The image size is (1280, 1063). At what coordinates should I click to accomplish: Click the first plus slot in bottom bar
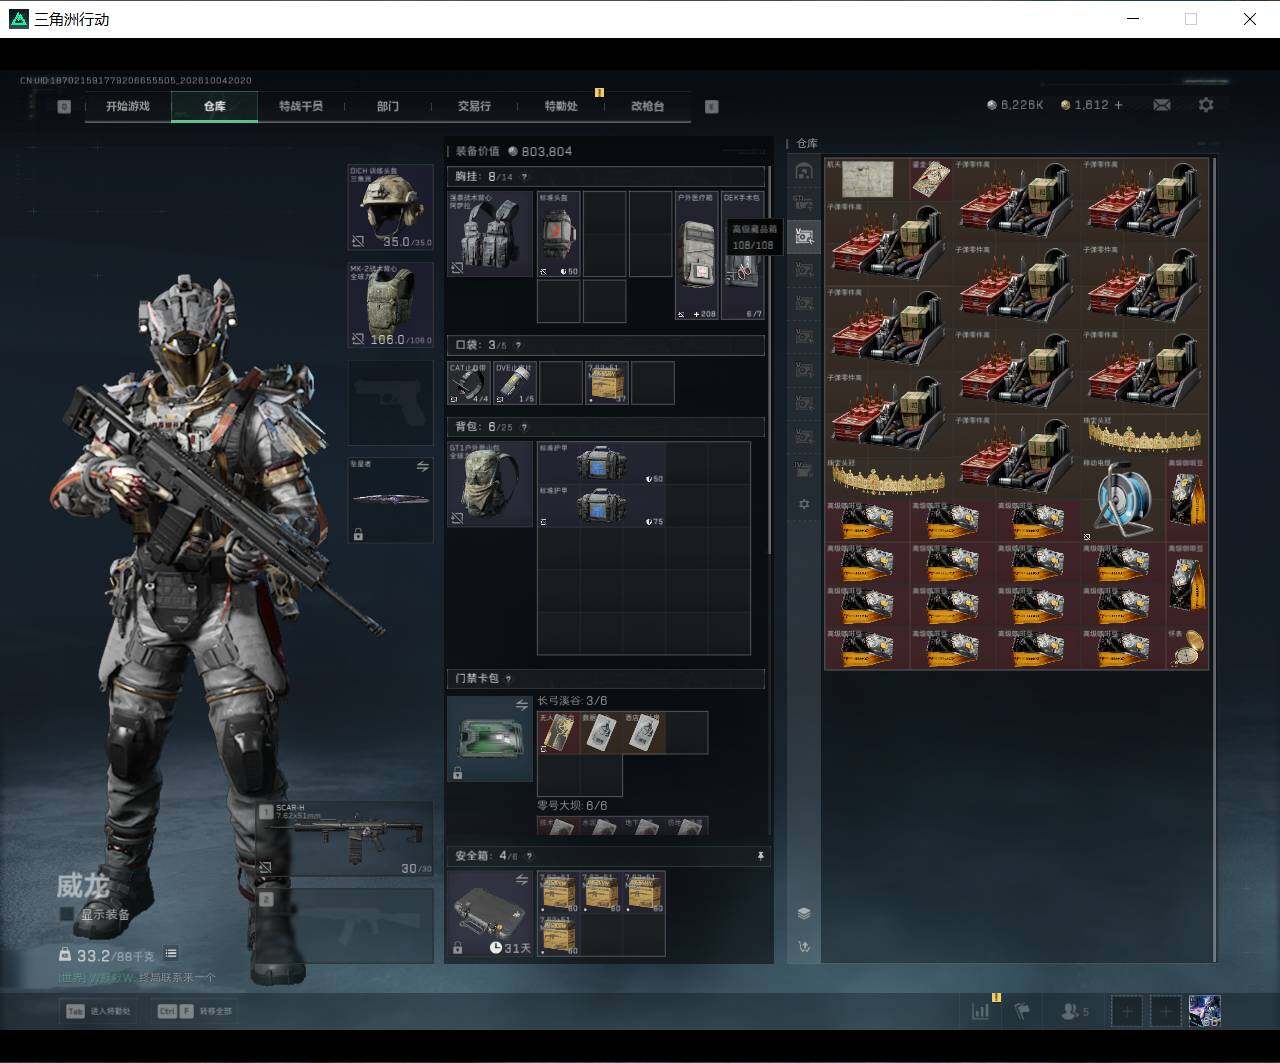tap(1127, 1011)
